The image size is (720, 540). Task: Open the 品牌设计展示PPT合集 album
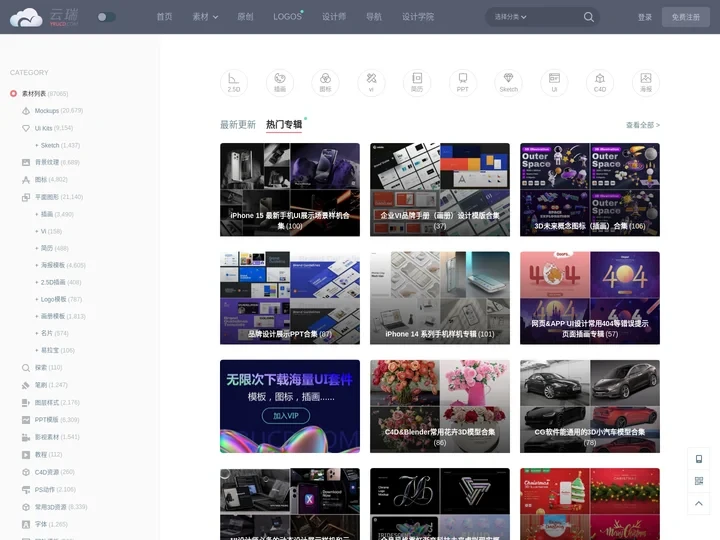tap(290, 298)
